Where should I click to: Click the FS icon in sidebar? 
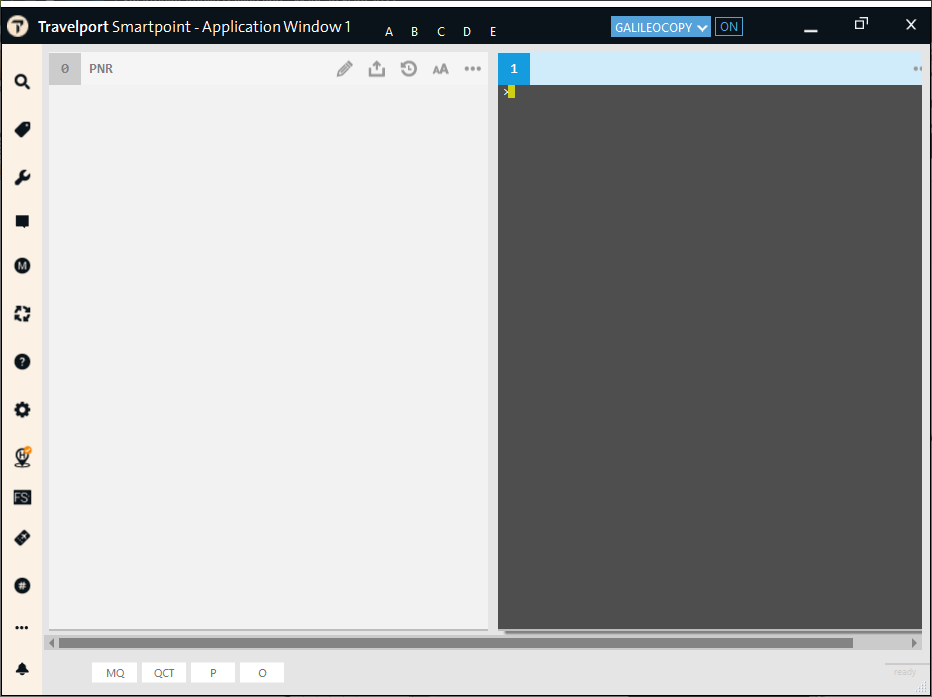(x=22, y=497)
